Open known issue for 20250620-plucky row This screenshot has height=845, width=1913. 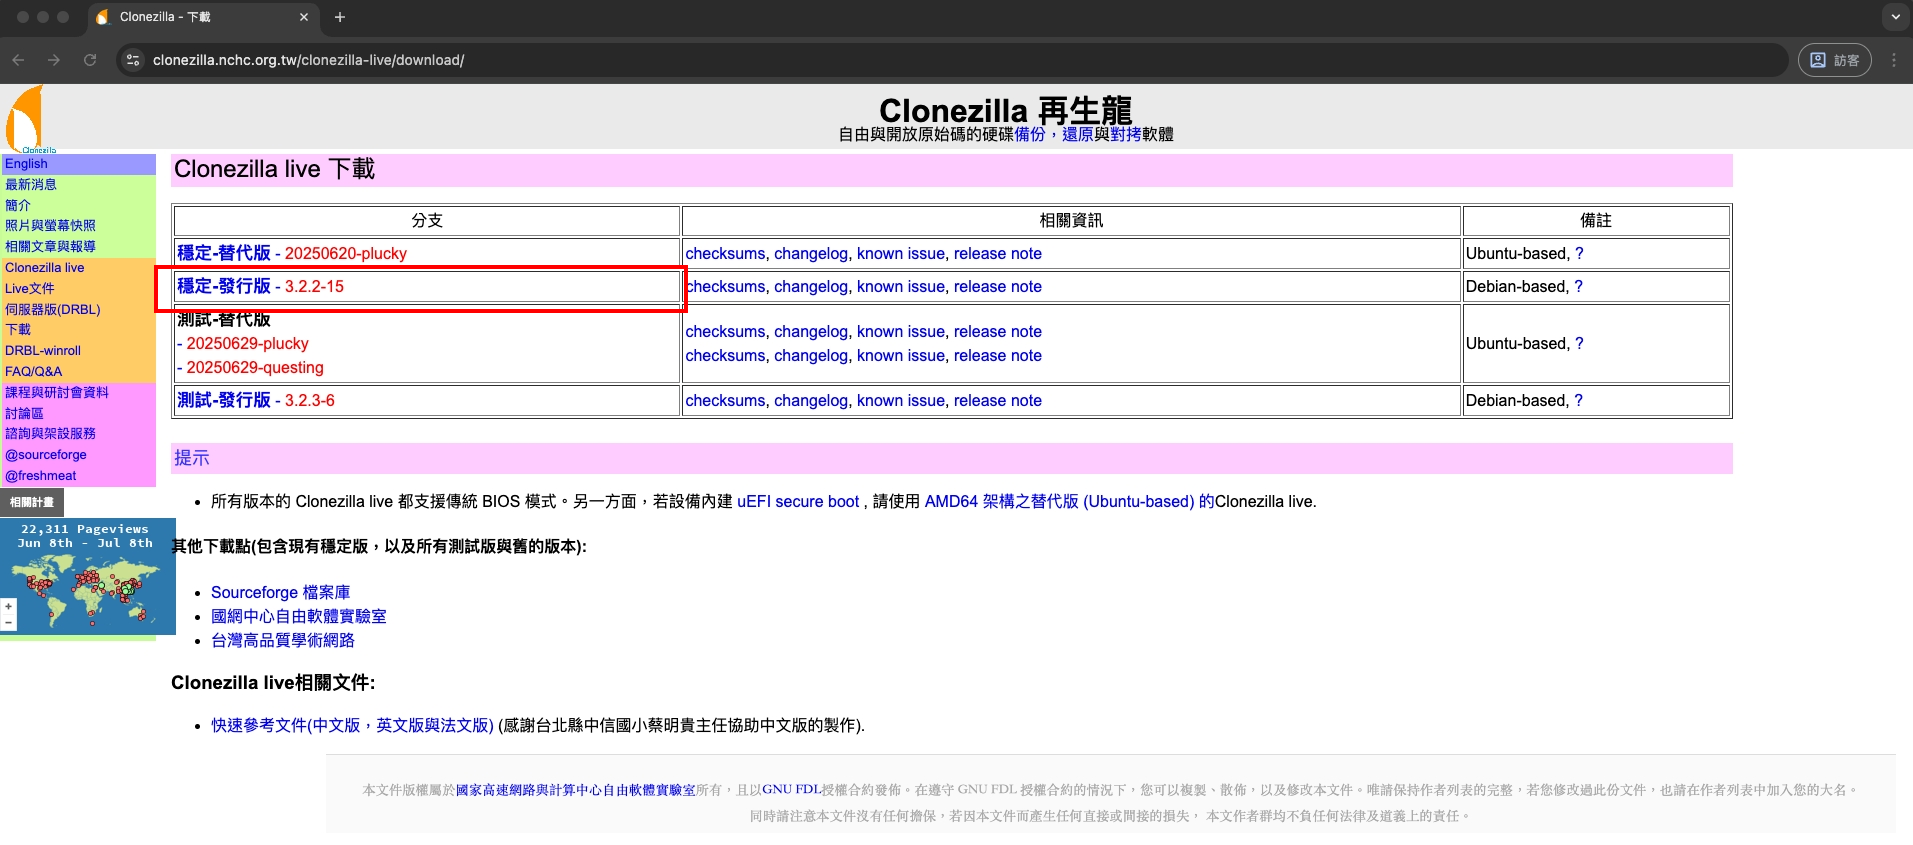point(901,254)
